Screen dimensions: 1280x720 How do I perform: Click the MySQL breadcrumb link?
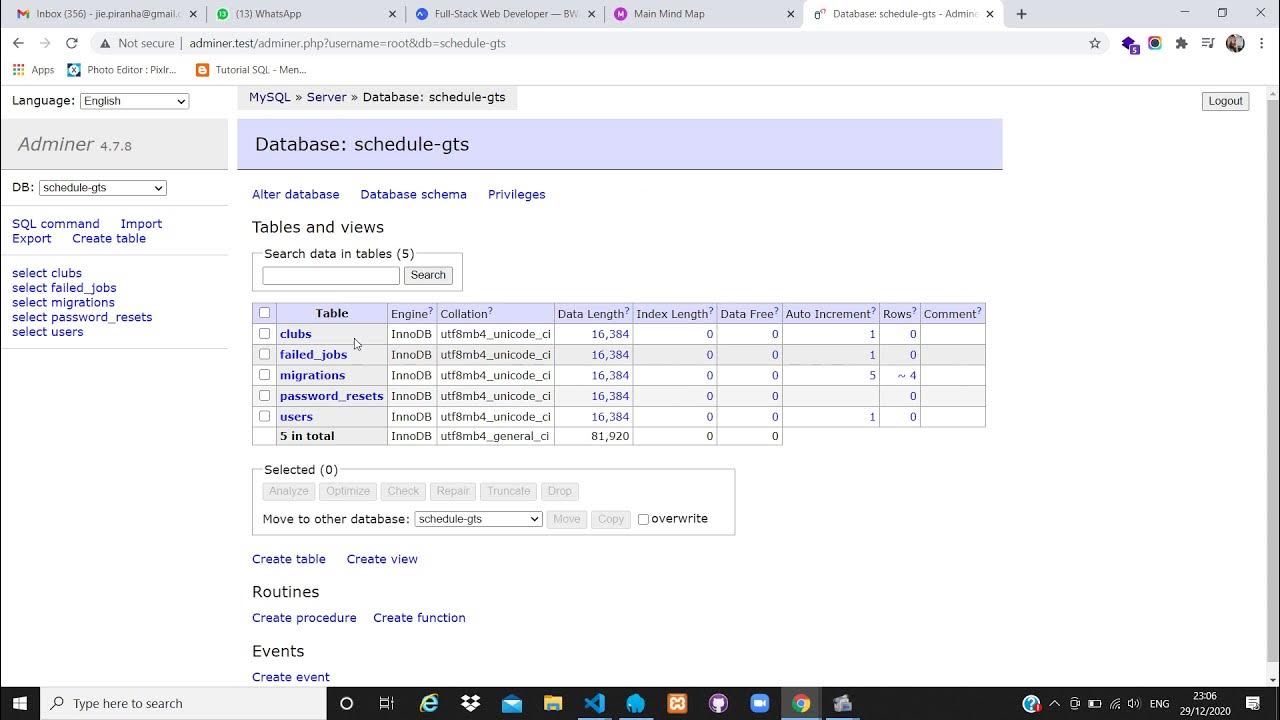270,97
